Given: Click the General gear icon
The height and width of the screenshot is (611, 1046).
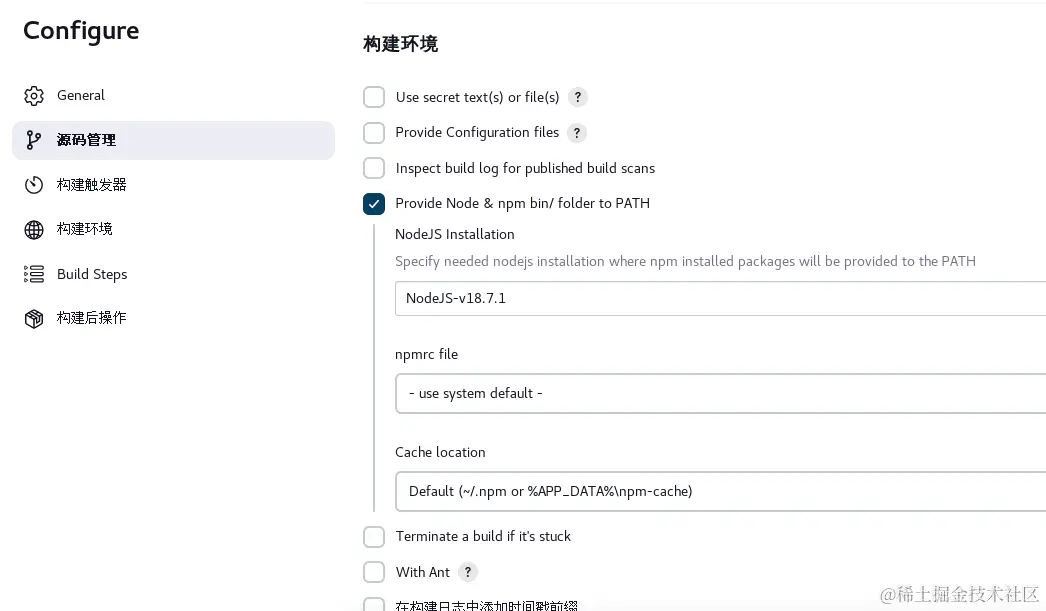Looking at the screenshot, I should (34, 96).
